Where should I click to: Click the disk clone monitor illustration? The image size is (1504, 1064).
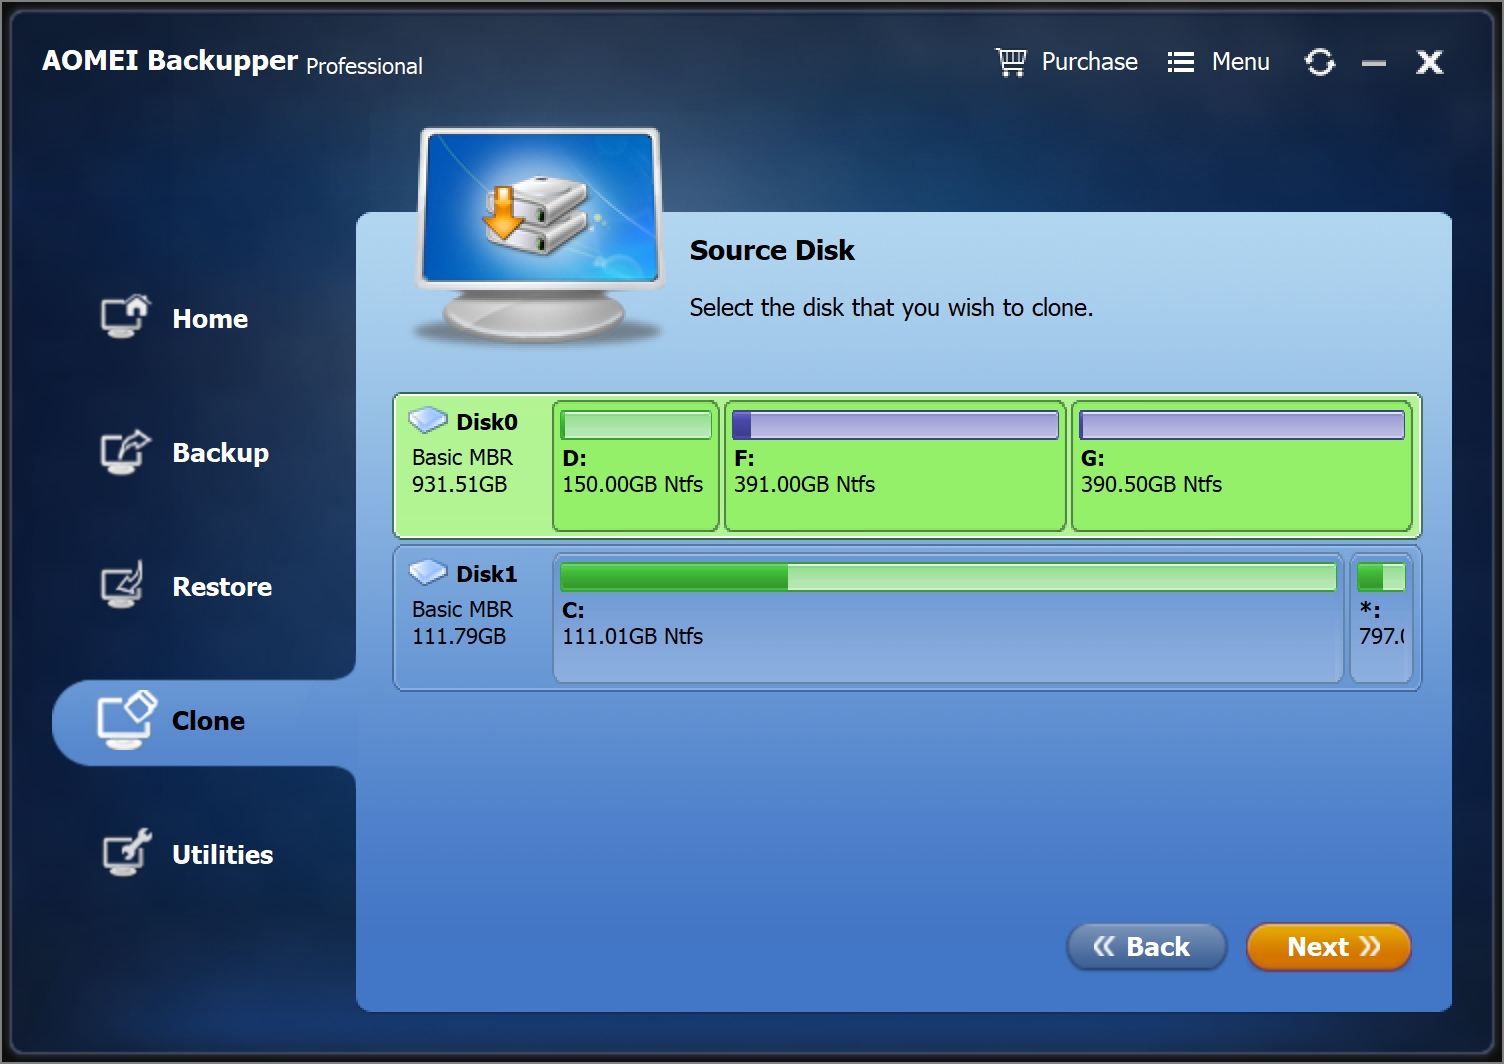(x=540, y=235)
